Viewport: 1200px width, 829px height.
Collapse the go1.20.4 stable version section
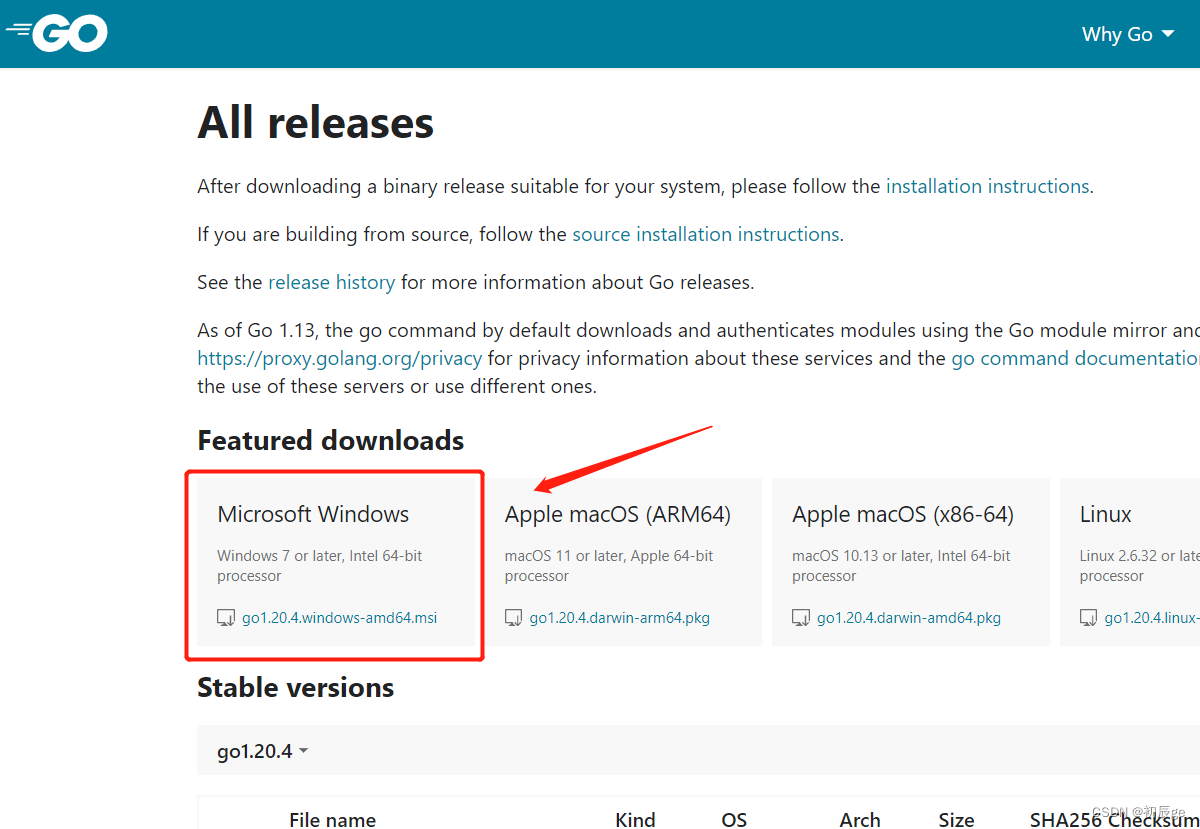[x=262, y=751]
